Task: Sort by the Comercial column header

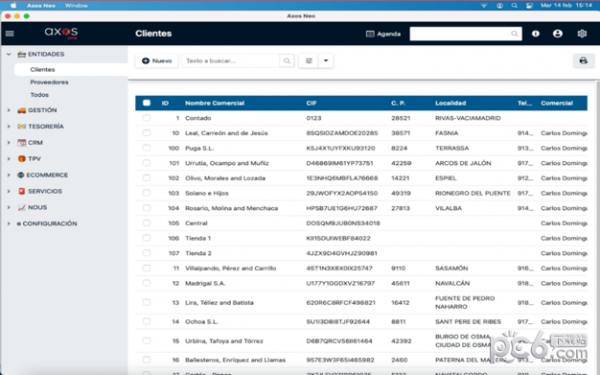Action: [557, 103]
